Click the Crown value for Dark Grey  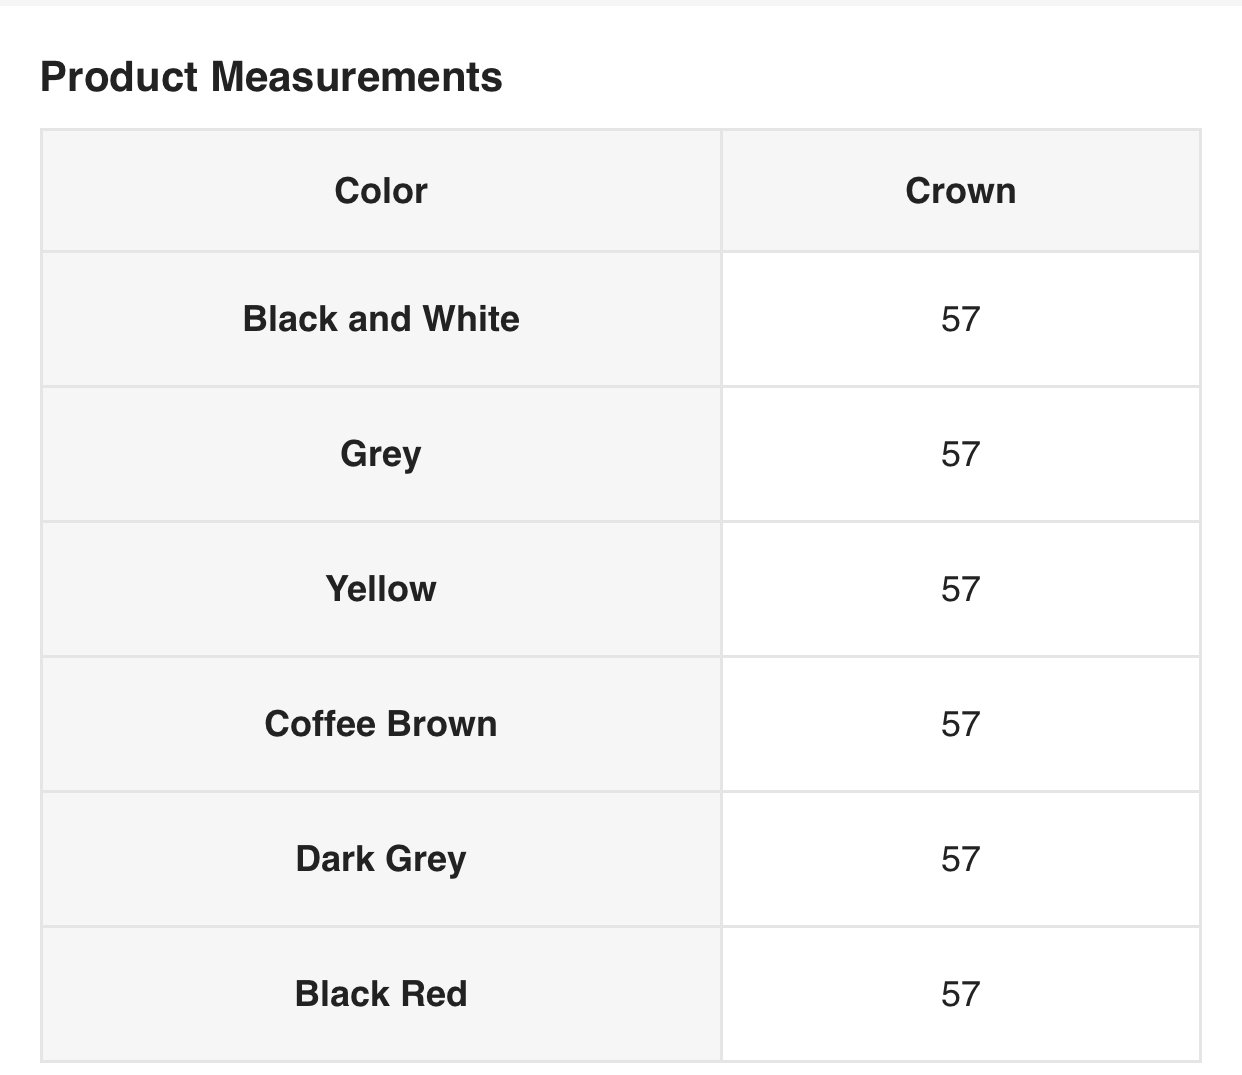point(960,859)
